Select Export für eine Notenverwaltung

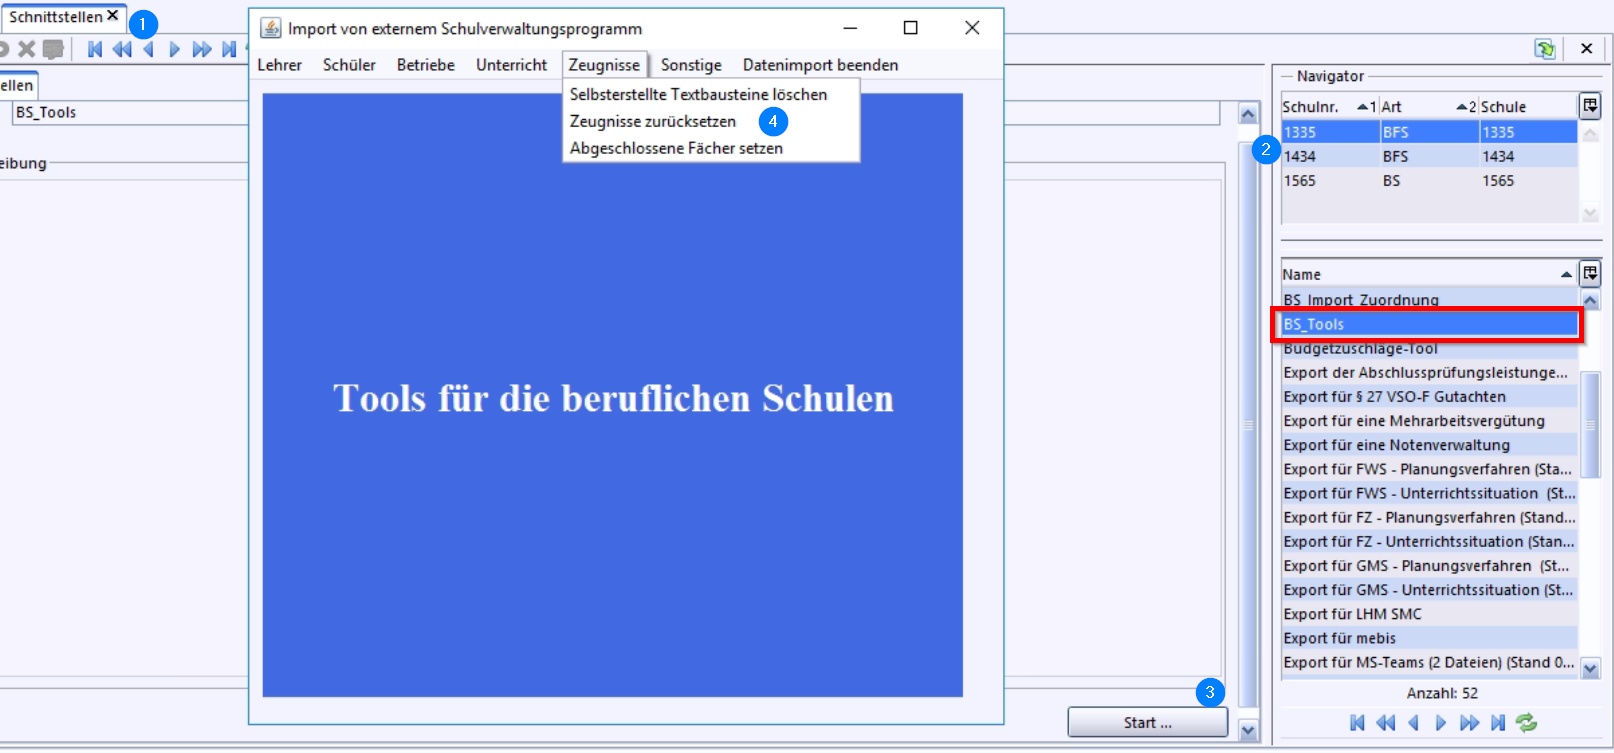[x=1429, y=445]
